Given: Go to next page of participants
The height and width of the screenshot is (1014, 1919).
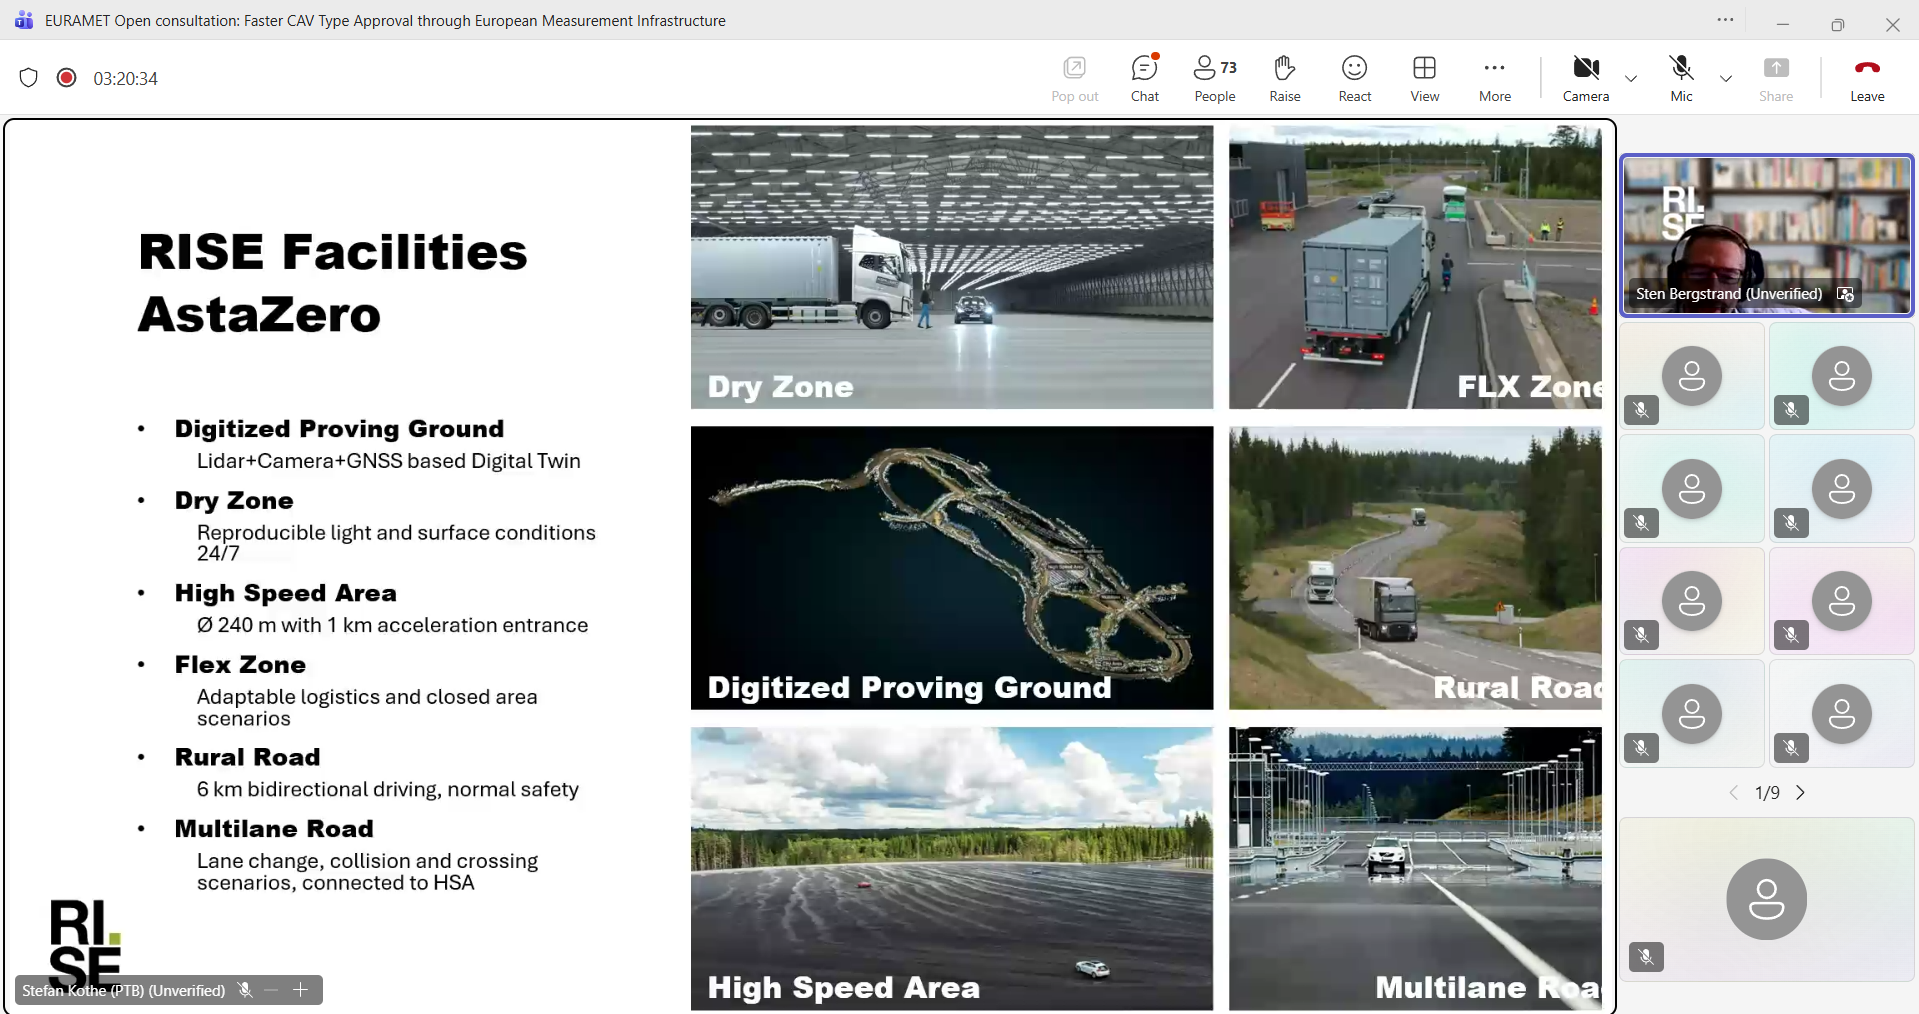Looking at the screenshot, I should [x=1801, y=793].
